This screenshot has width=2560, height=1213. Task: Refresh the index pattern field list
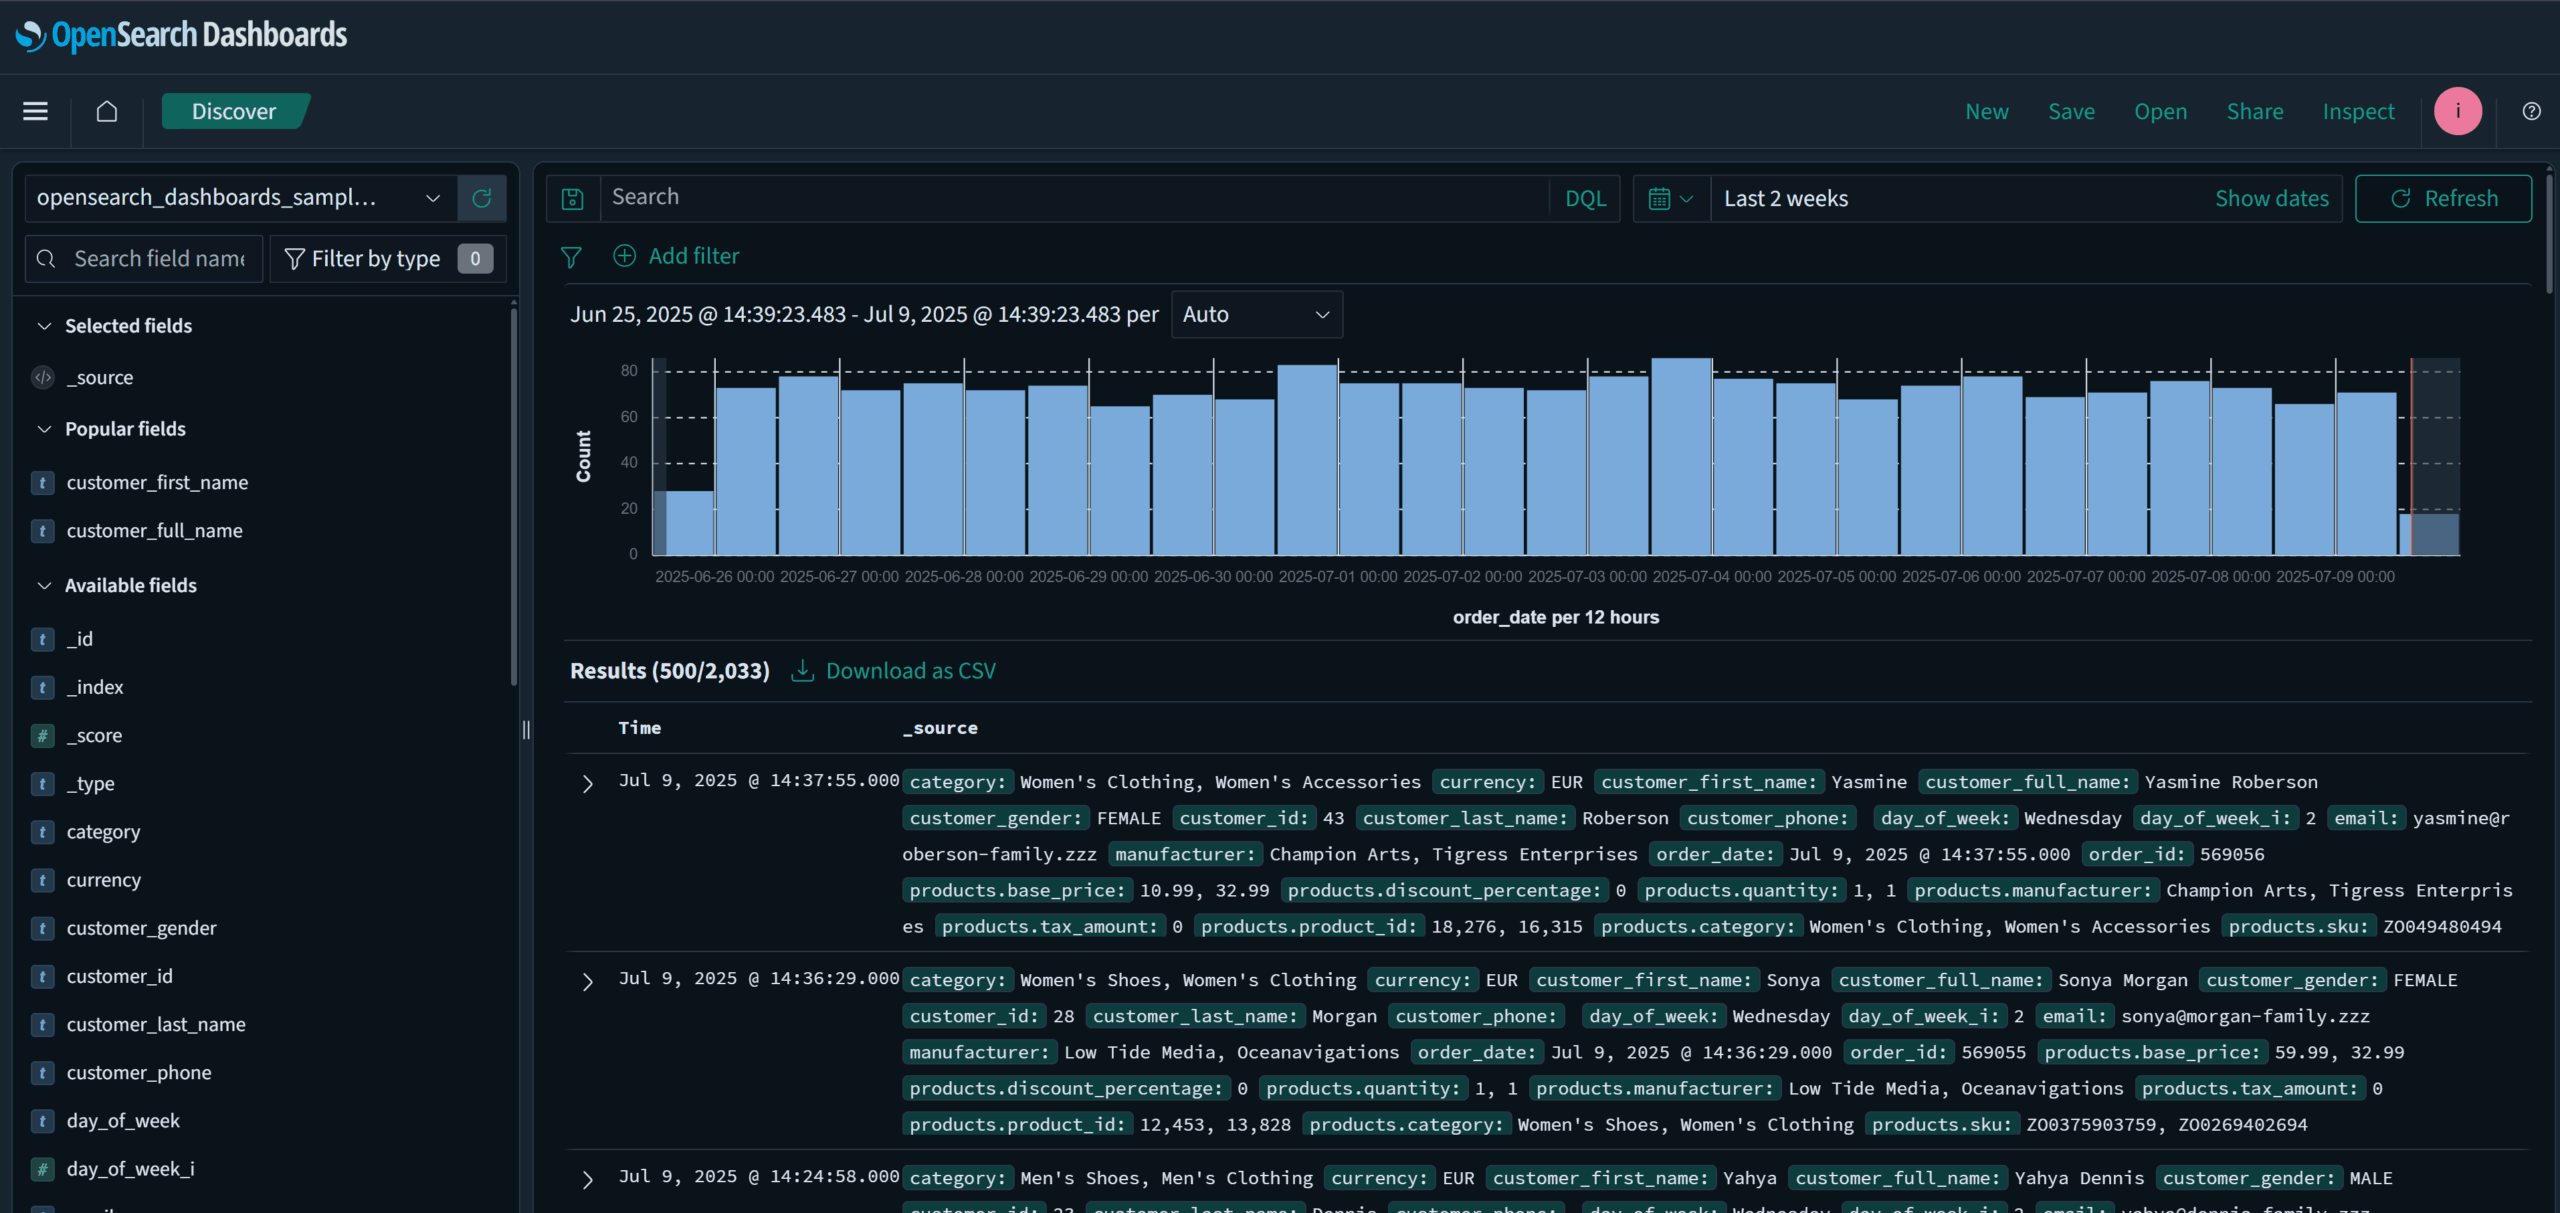[482, 197]
